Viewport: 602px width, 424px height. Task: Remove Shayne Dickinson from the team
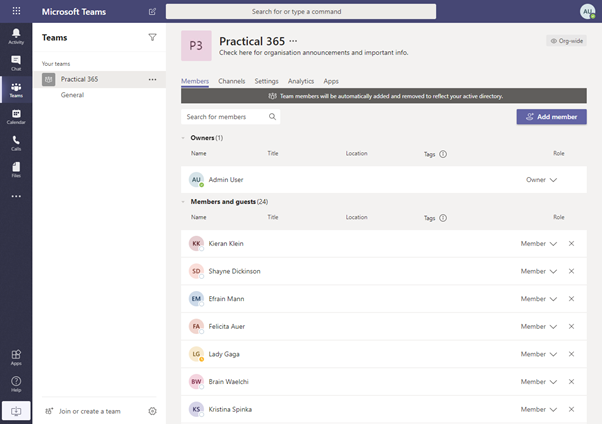click(x=571, y=271)
